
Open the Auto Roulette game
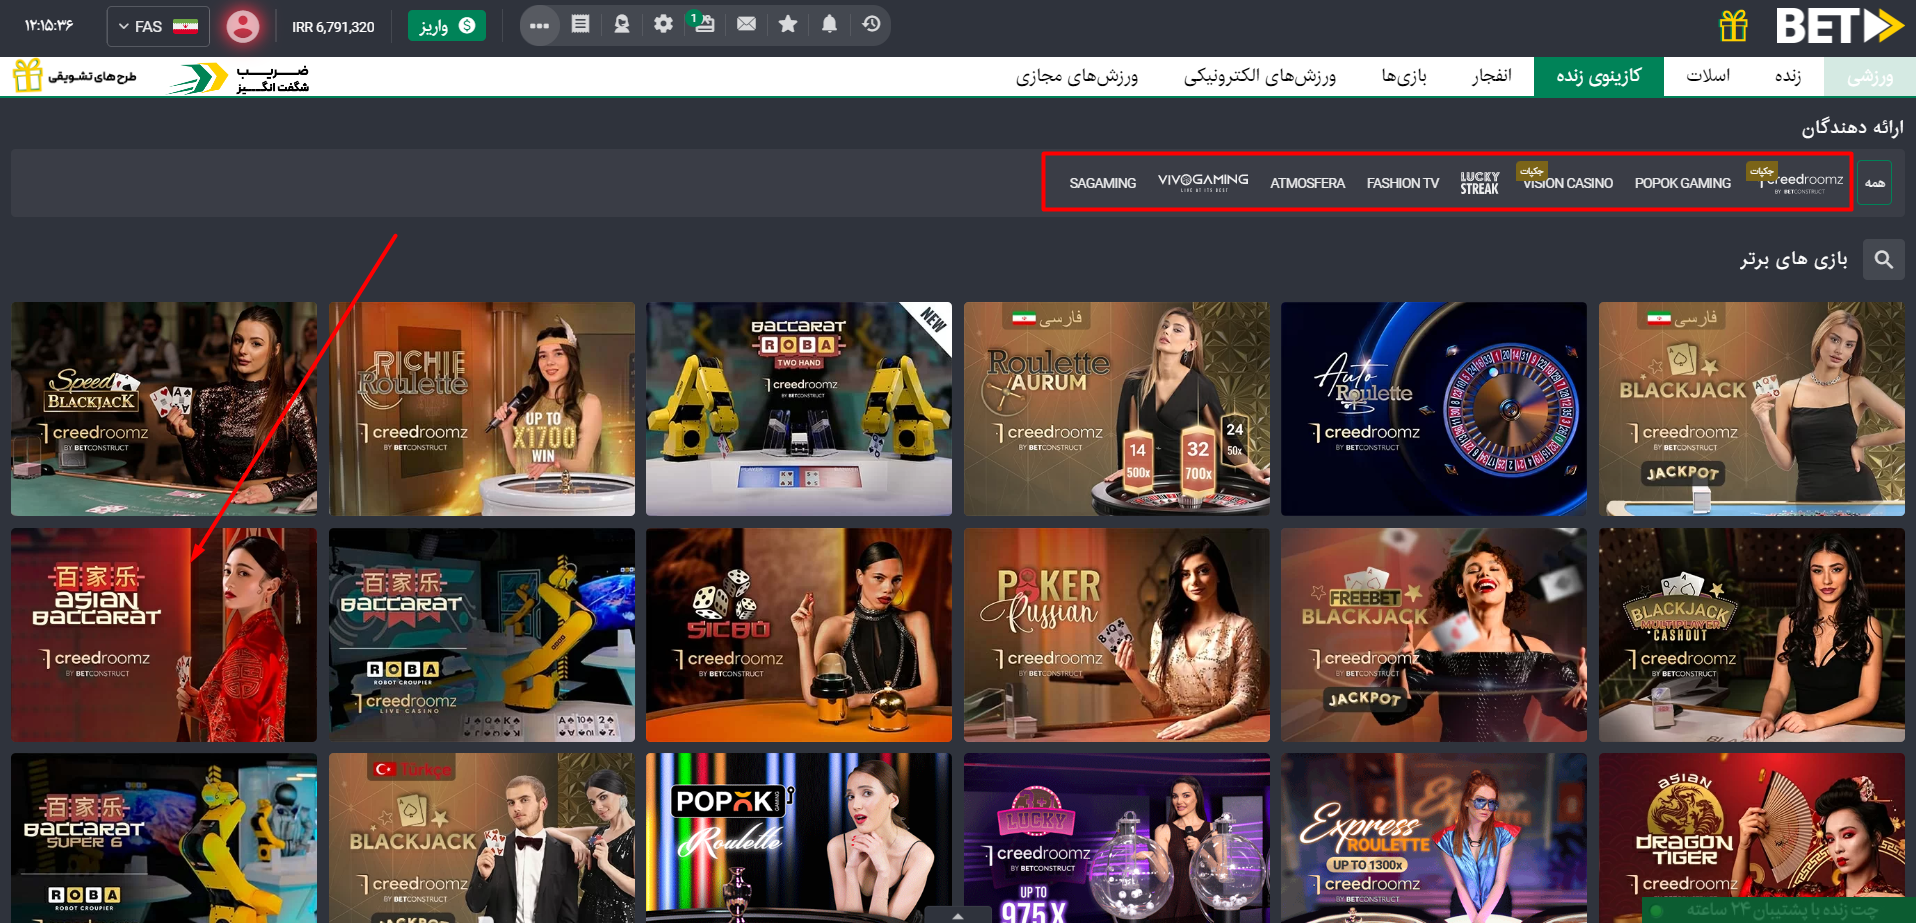[x=1434, y=409]
